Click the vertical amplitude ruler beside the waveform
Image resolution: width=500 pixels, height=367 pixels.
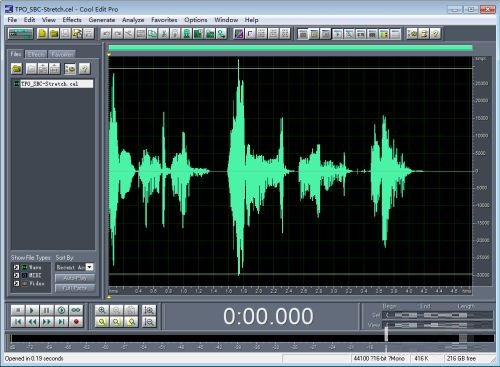click(482, 171)
